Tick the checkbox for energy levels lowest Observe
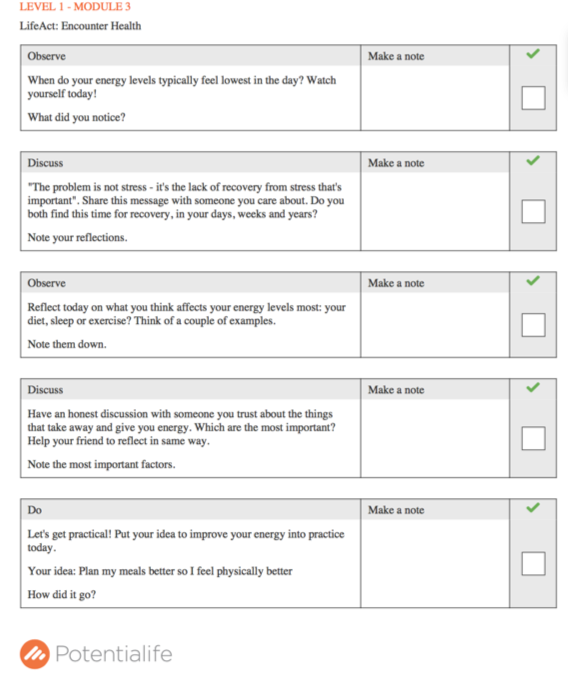 tap(533, 98)
